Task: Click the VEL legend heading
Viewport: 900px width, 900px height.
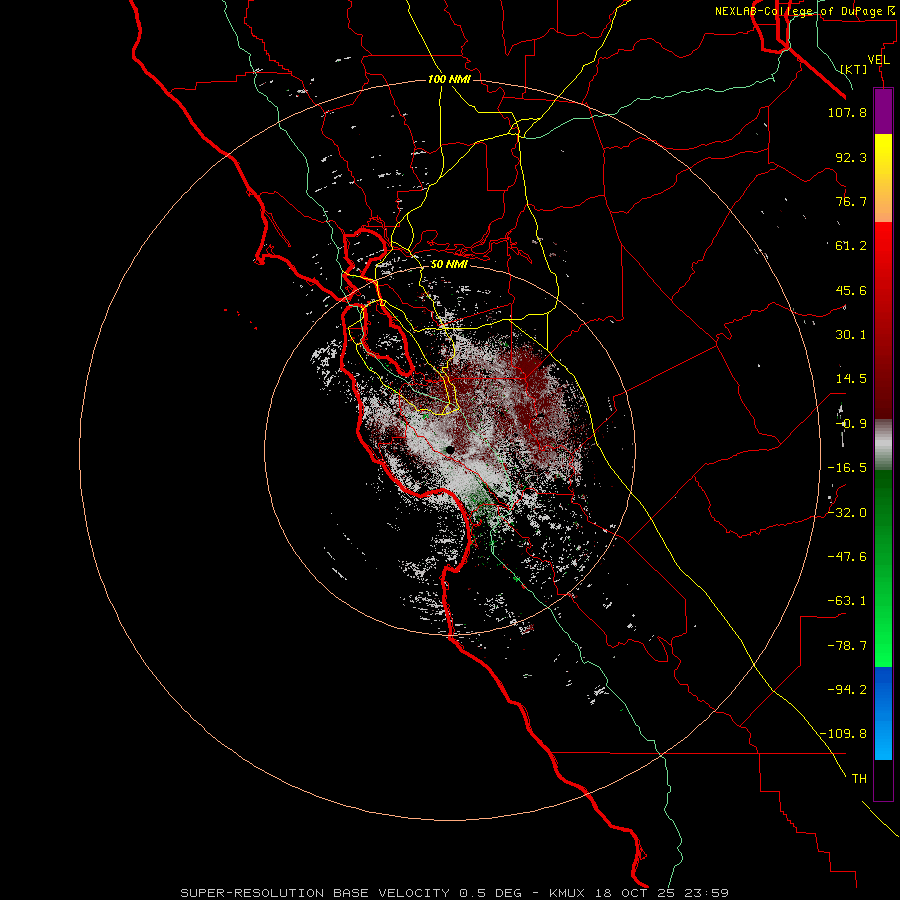Action: coord(878,60)
